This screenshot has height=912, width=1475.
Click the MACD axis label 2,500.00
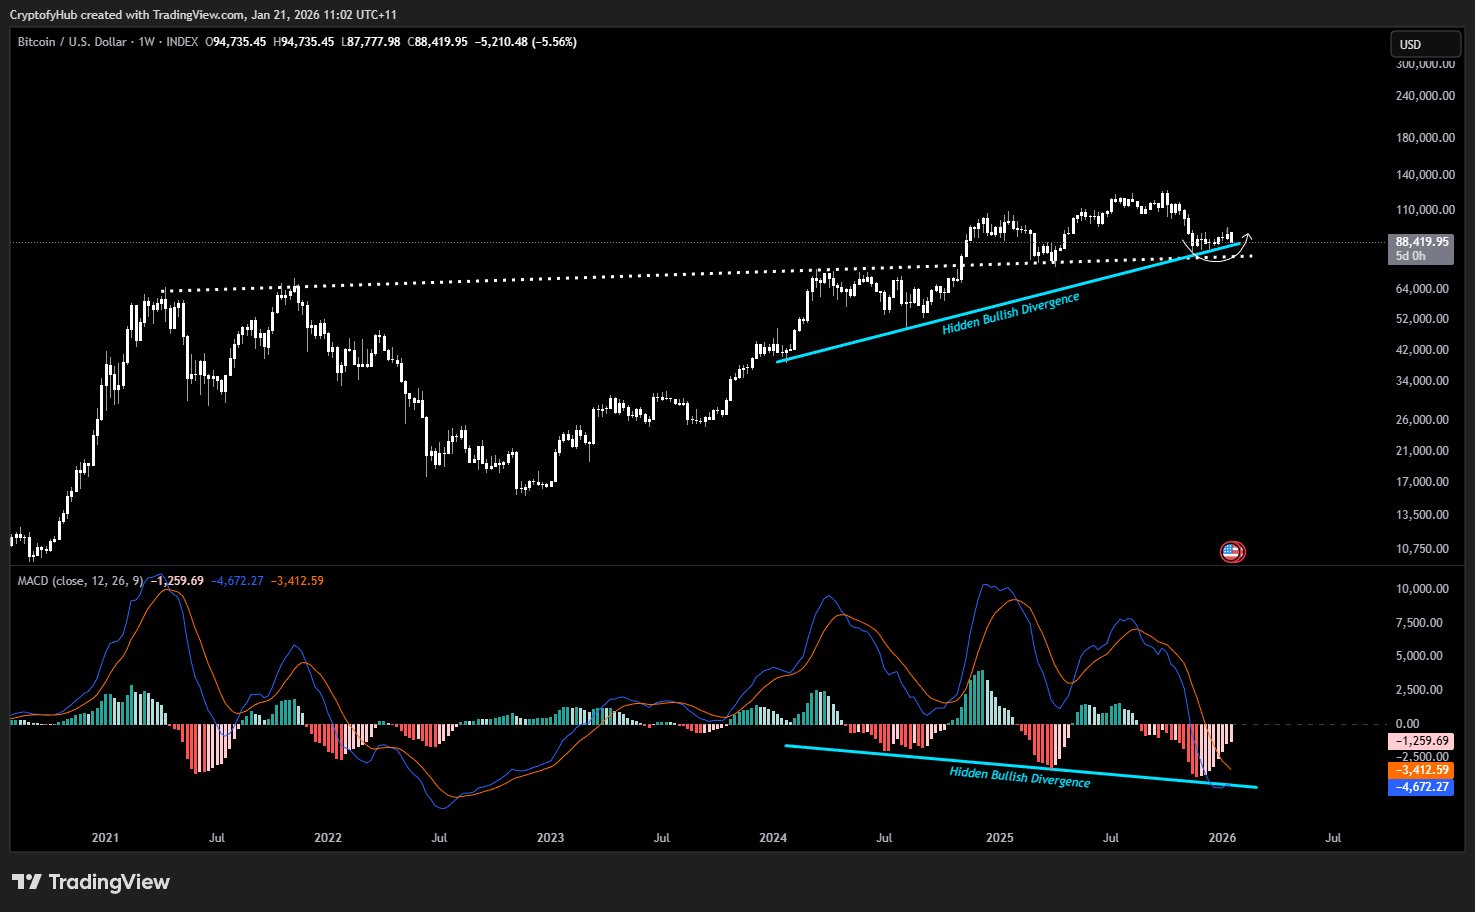pos(1420,690)
